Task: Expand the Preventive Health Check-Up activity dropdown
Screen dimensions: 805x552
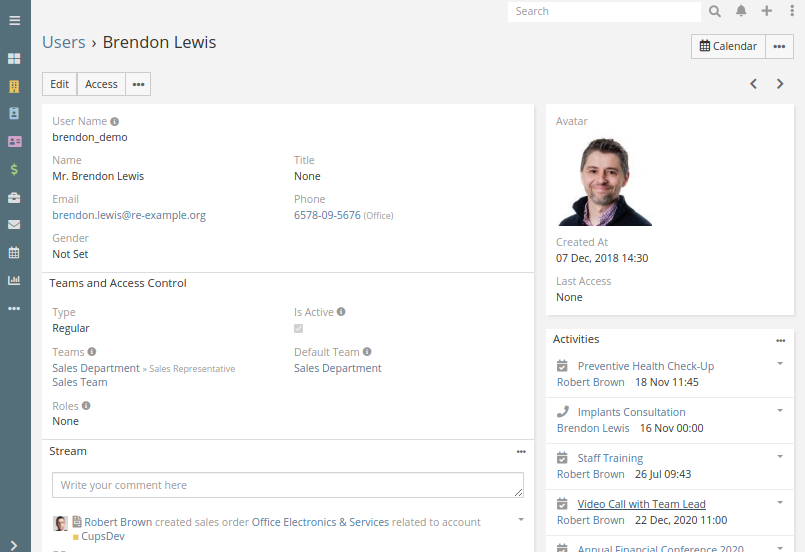Action: tap(780, 364)
